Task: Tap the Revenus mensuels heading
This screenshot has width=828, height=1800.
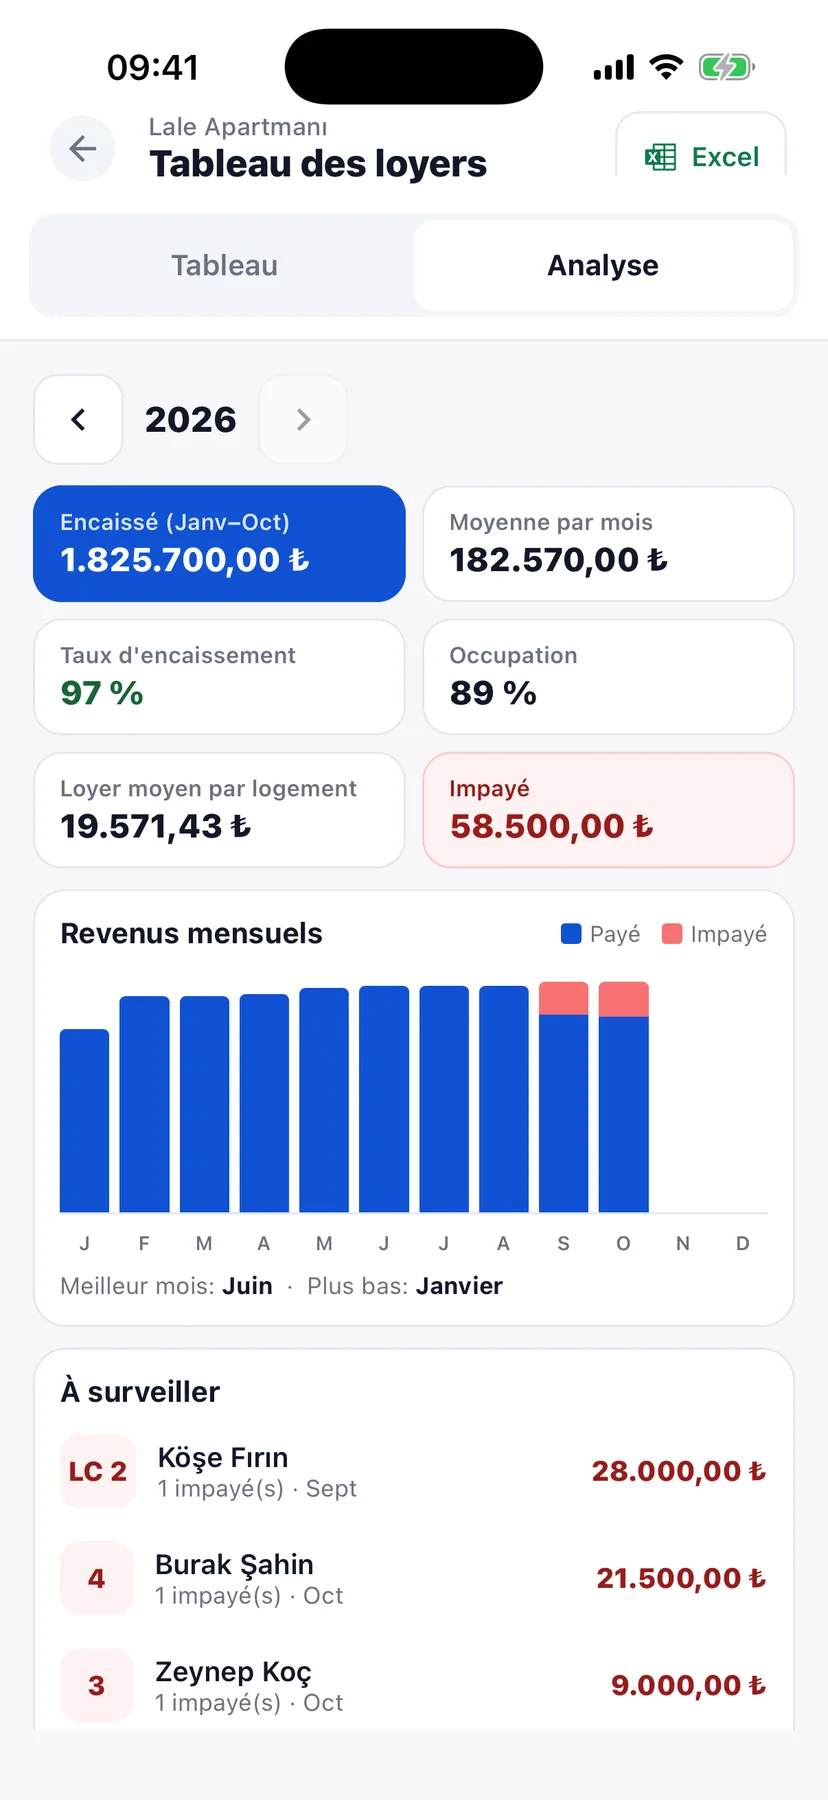Action: [191, 933]
